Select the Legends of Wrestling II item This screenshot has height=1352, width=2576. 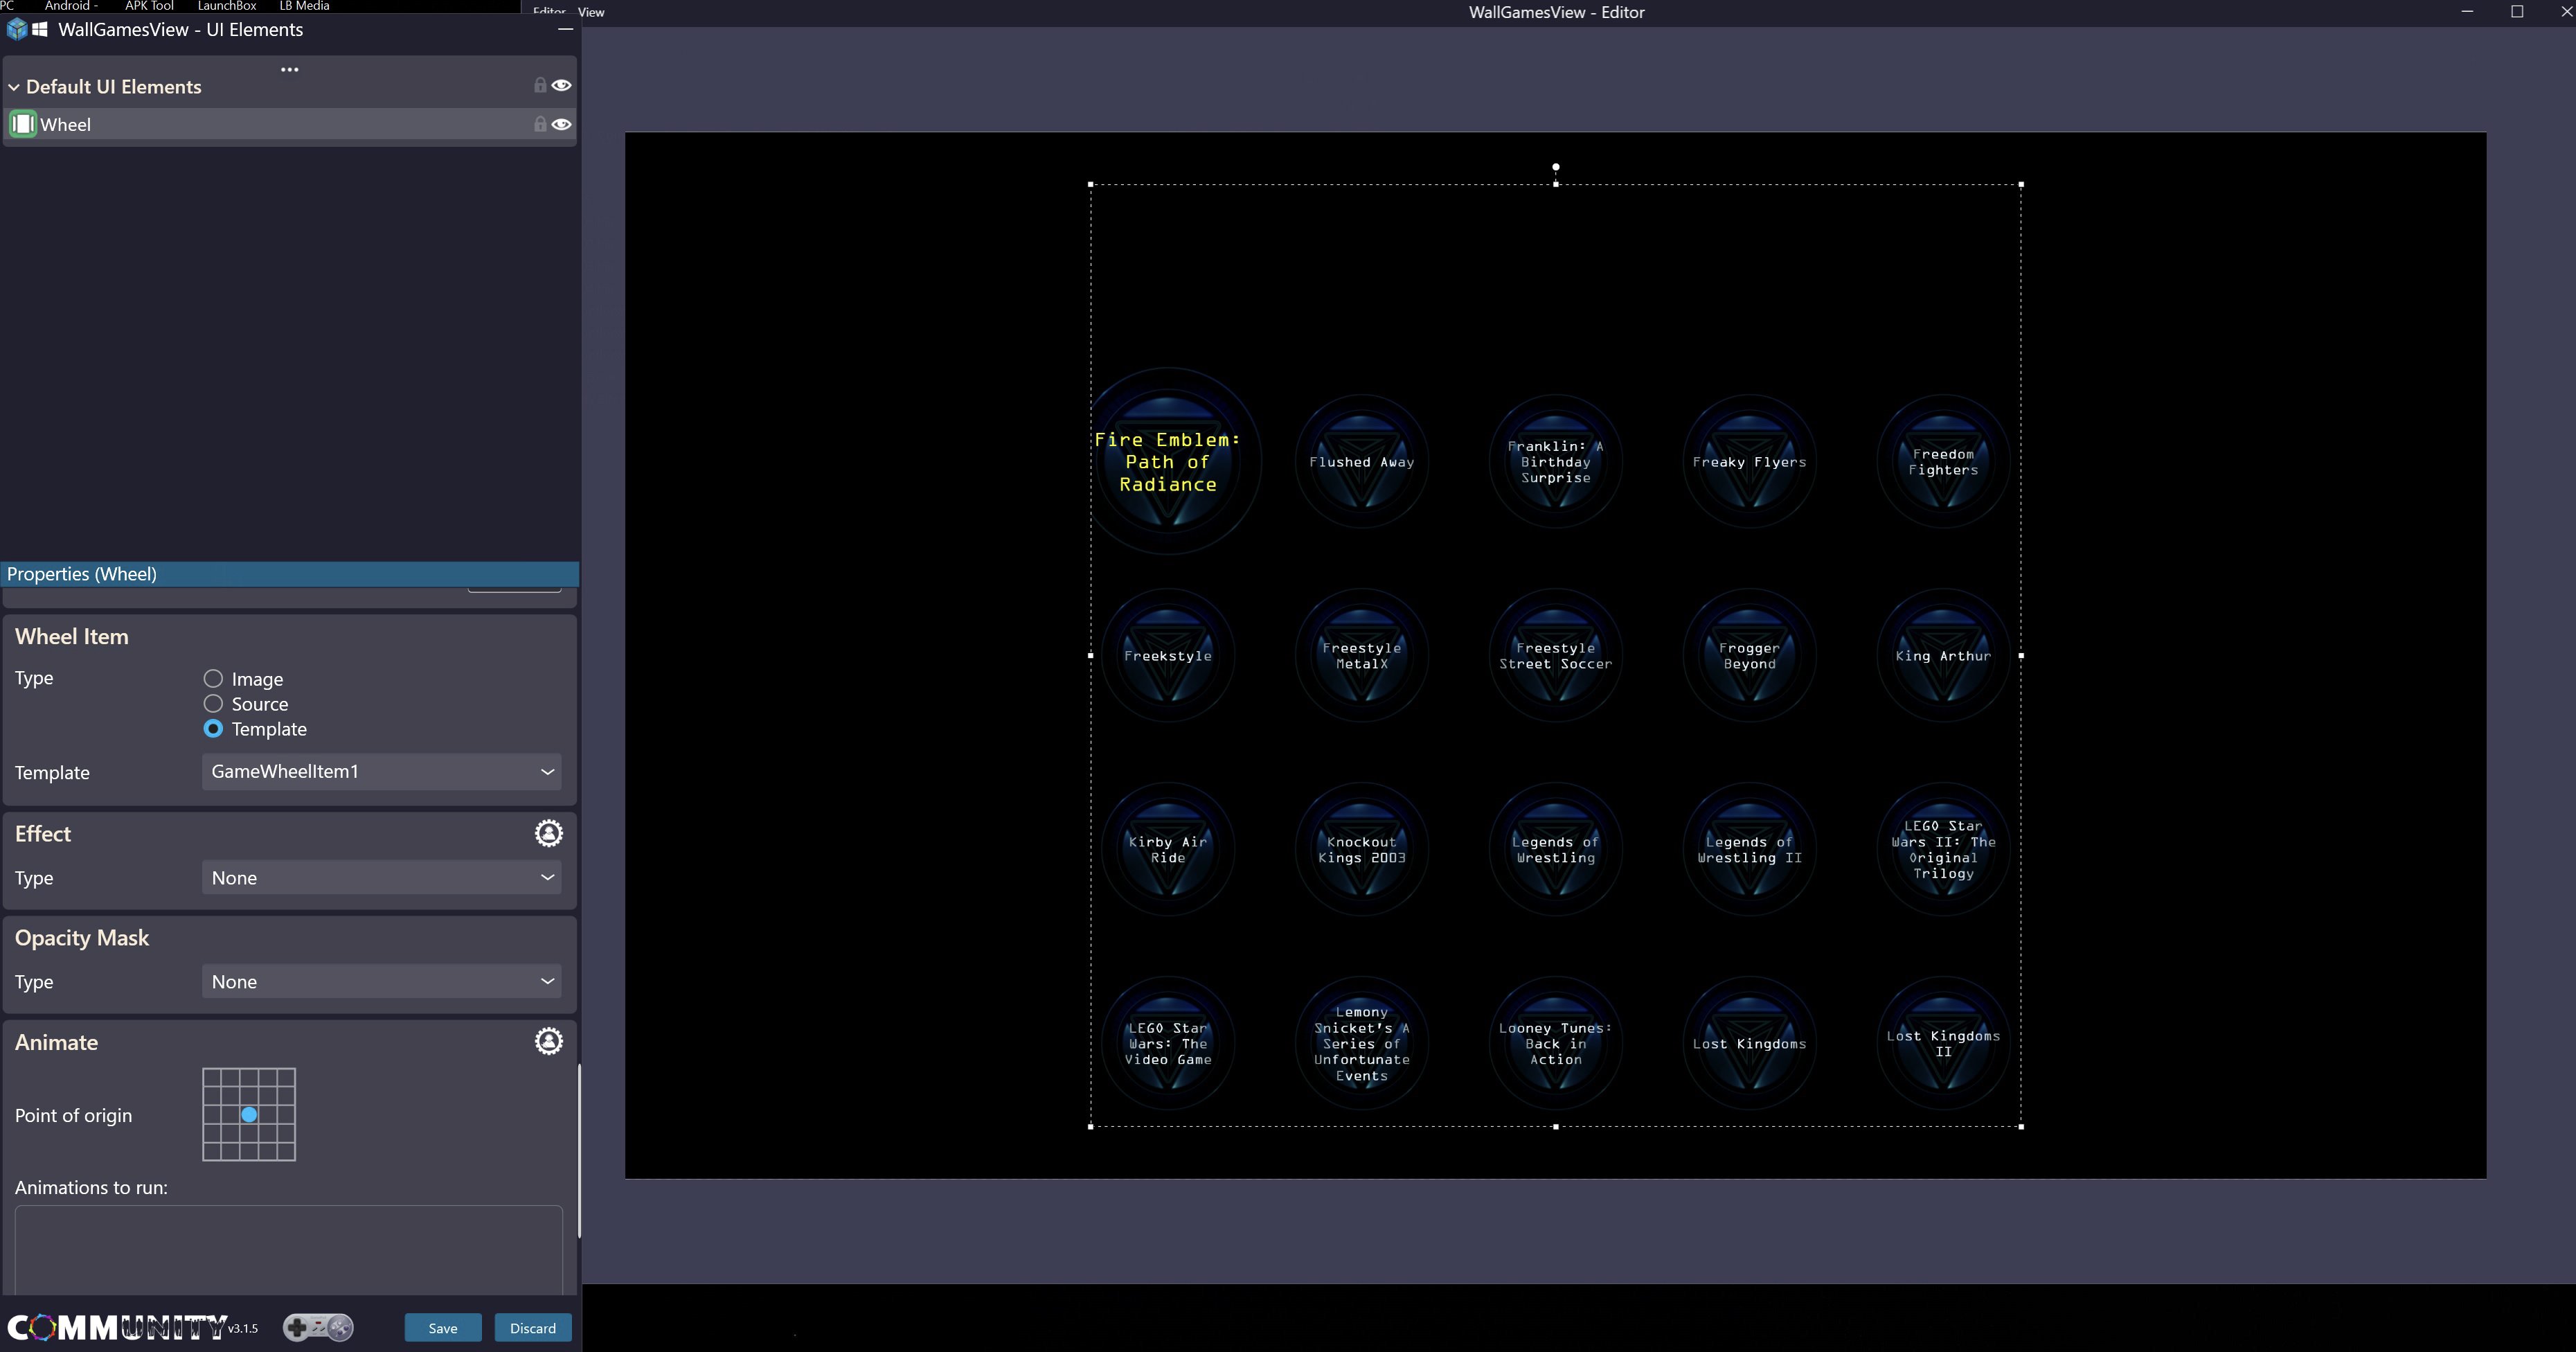click(x=1749, y=850)
